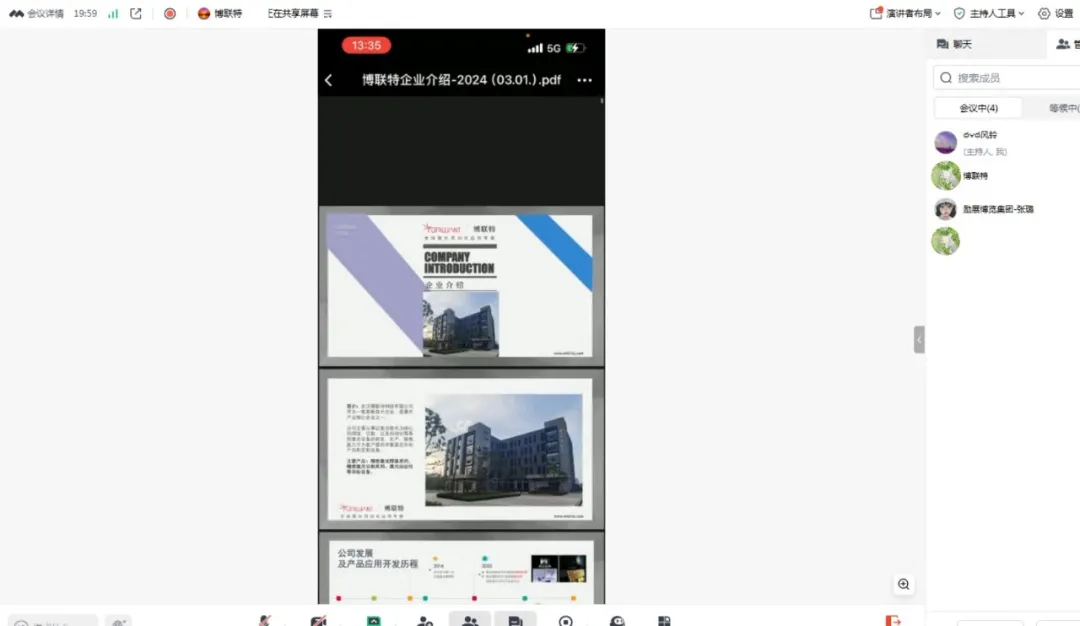Image resolution: width=1080 pixels, height=626 pixels.
Task: Click the 博联特 presenter name in top bar
Action: coord(228,13)
